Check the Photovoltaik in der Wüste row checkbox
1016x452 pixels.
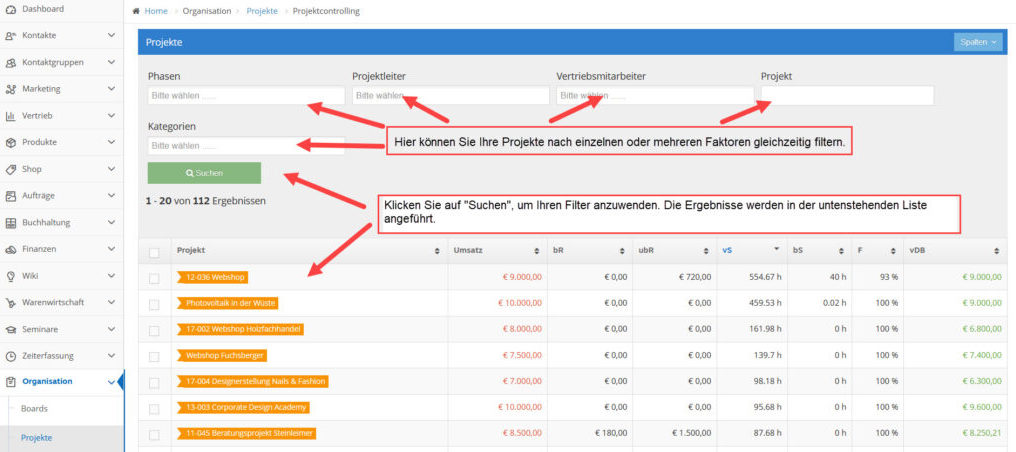(154, 304)
